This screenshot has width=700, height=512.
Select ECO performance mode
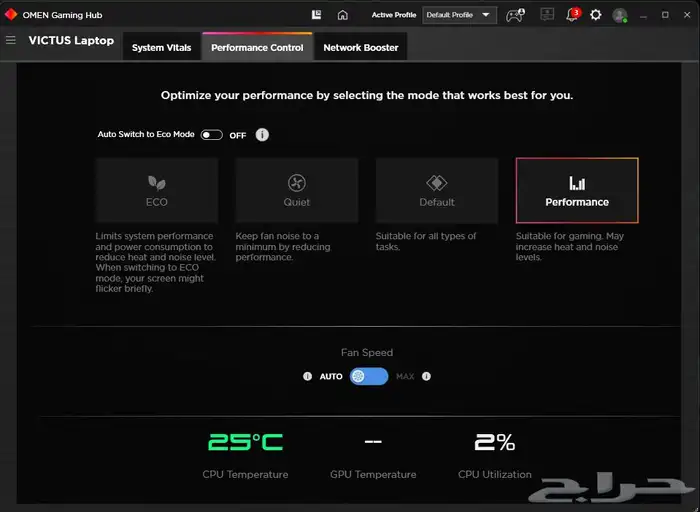tap(157, 190)
